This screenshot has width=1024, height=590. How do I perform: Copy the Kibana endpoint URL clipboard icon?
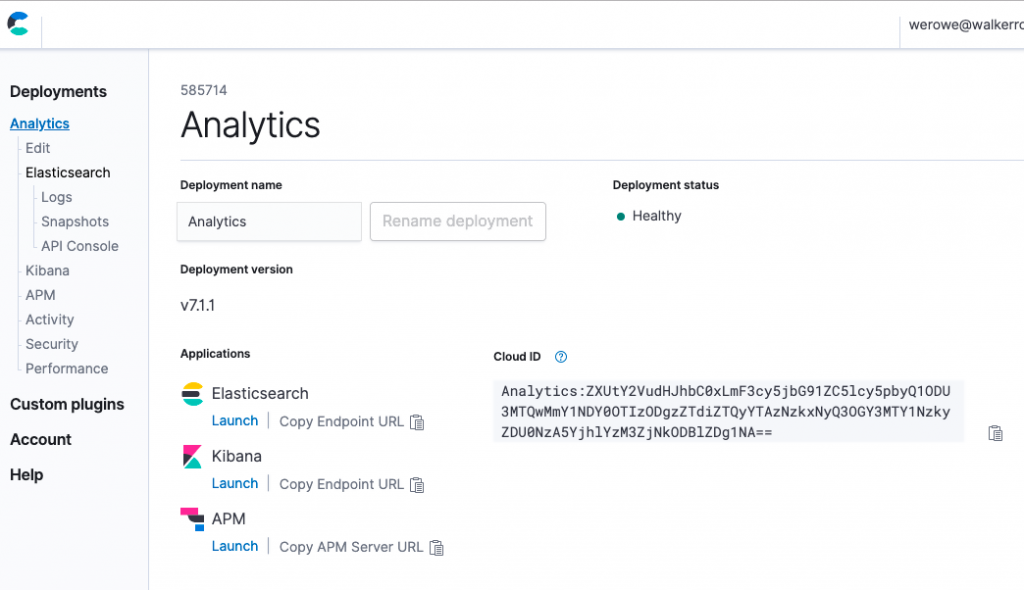(x=417, y=485)
